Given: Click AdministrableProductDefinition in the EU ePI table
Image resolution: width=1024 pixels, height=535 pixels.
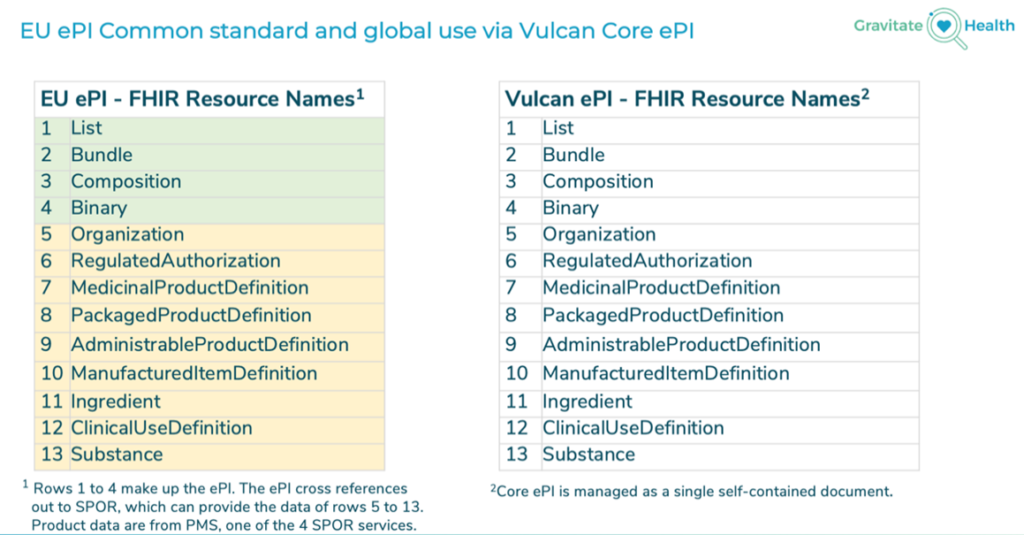Looking at the screenshot, I should pos(209,345).
